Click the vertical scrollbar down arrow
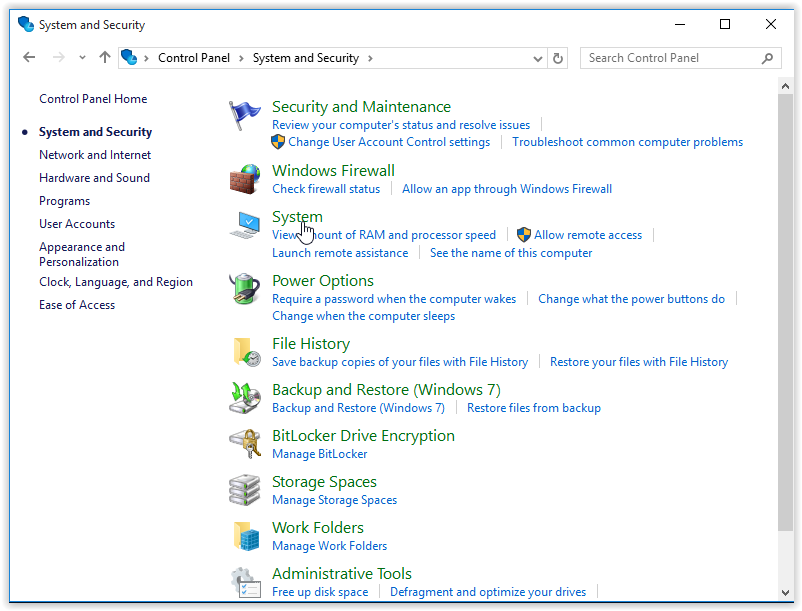The width and height of the screenshot is (802, 611). (786, 593)
